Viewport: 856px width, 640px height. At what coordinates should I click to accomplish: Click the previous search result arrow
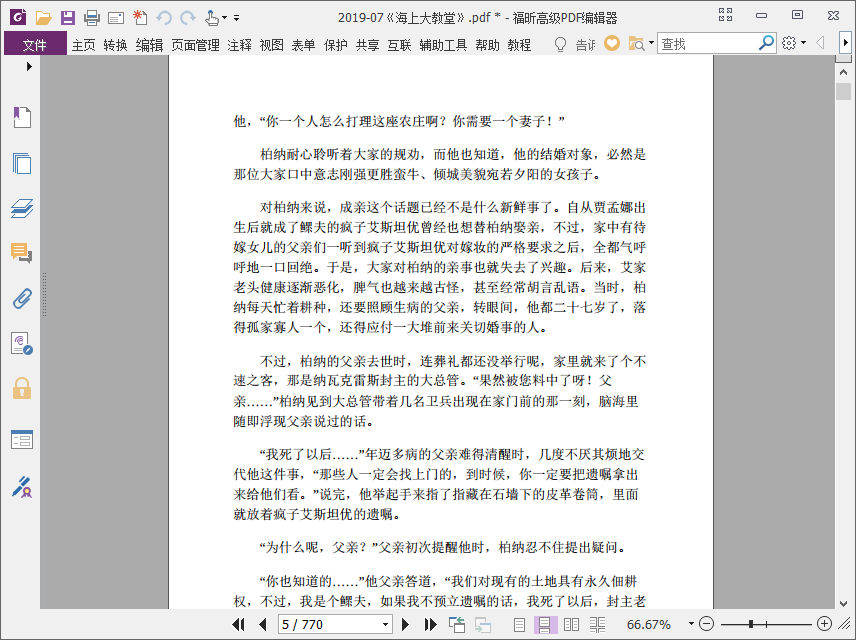[x=819, y=43]
